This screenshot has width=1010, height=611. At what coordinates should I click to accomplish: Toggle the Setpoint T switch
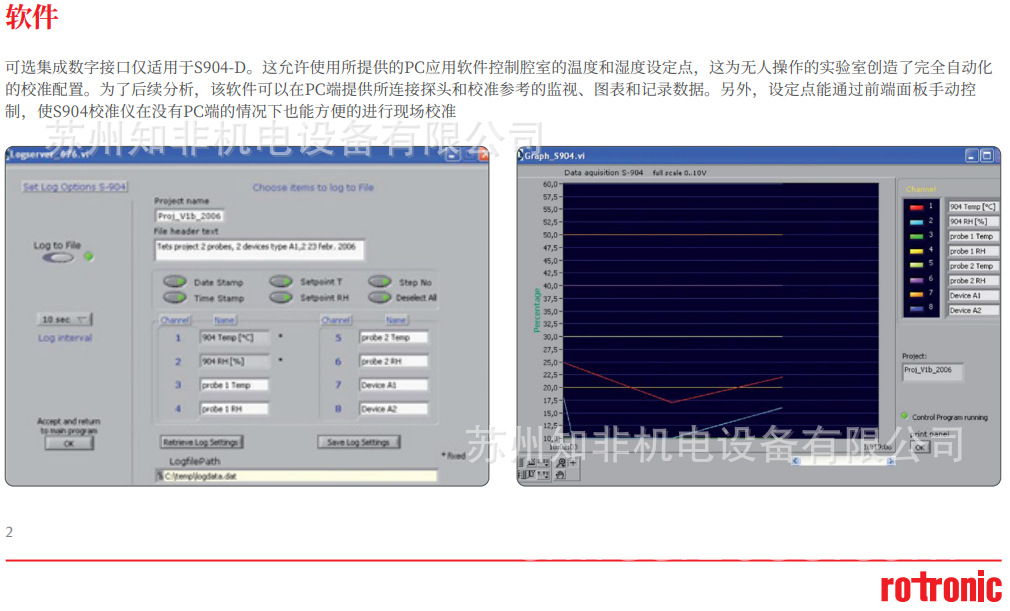click(x=281, y=281)
